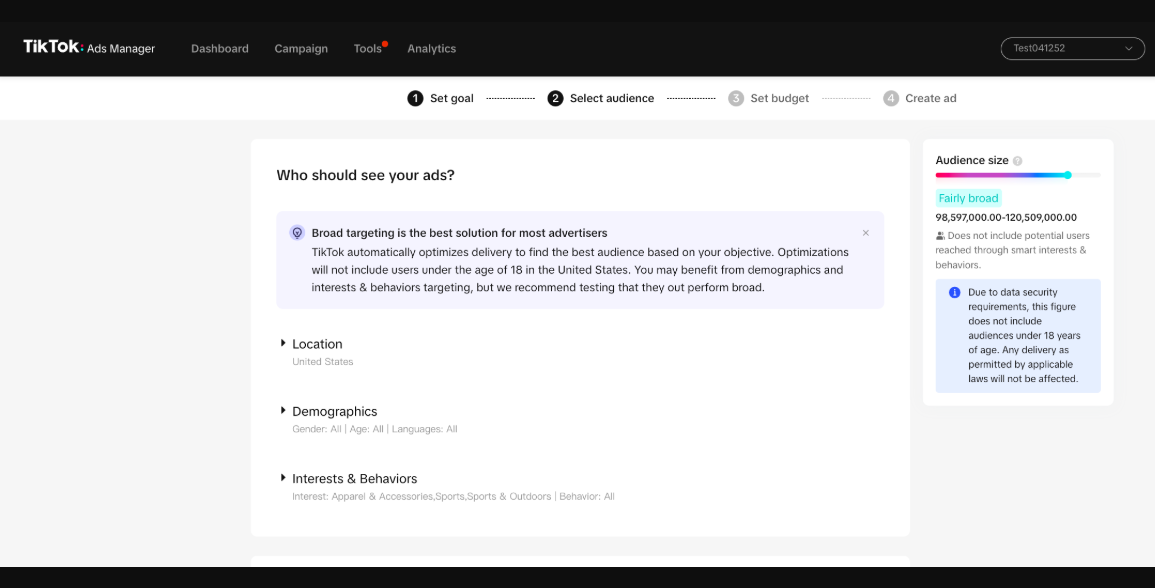Viewport: 1155px width, 588px height.
Task: Expand Interests & Behaviors section
Action: 284,478
